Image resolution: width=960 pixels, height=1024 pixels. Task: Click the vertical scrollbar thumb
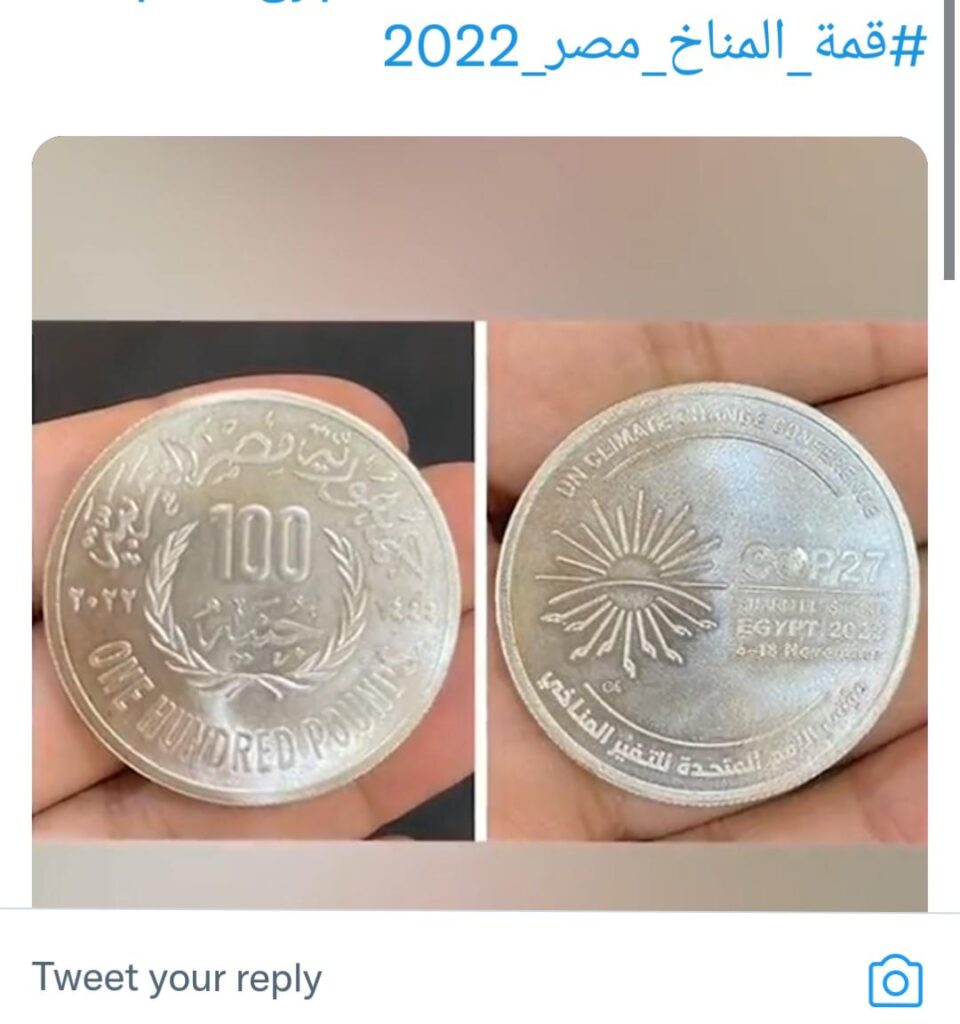[x=950, y=140]
